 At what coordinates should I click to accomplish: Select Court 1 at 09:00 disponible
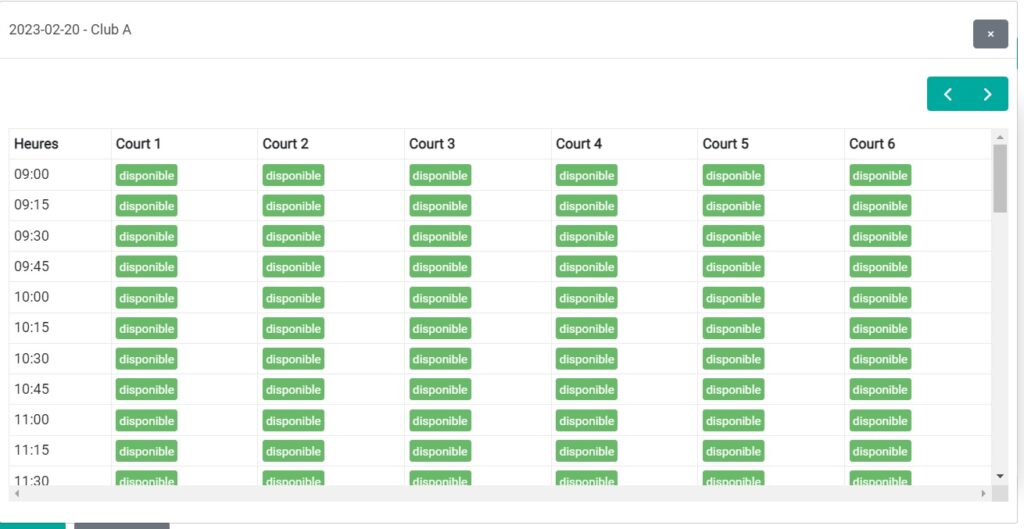146,175
